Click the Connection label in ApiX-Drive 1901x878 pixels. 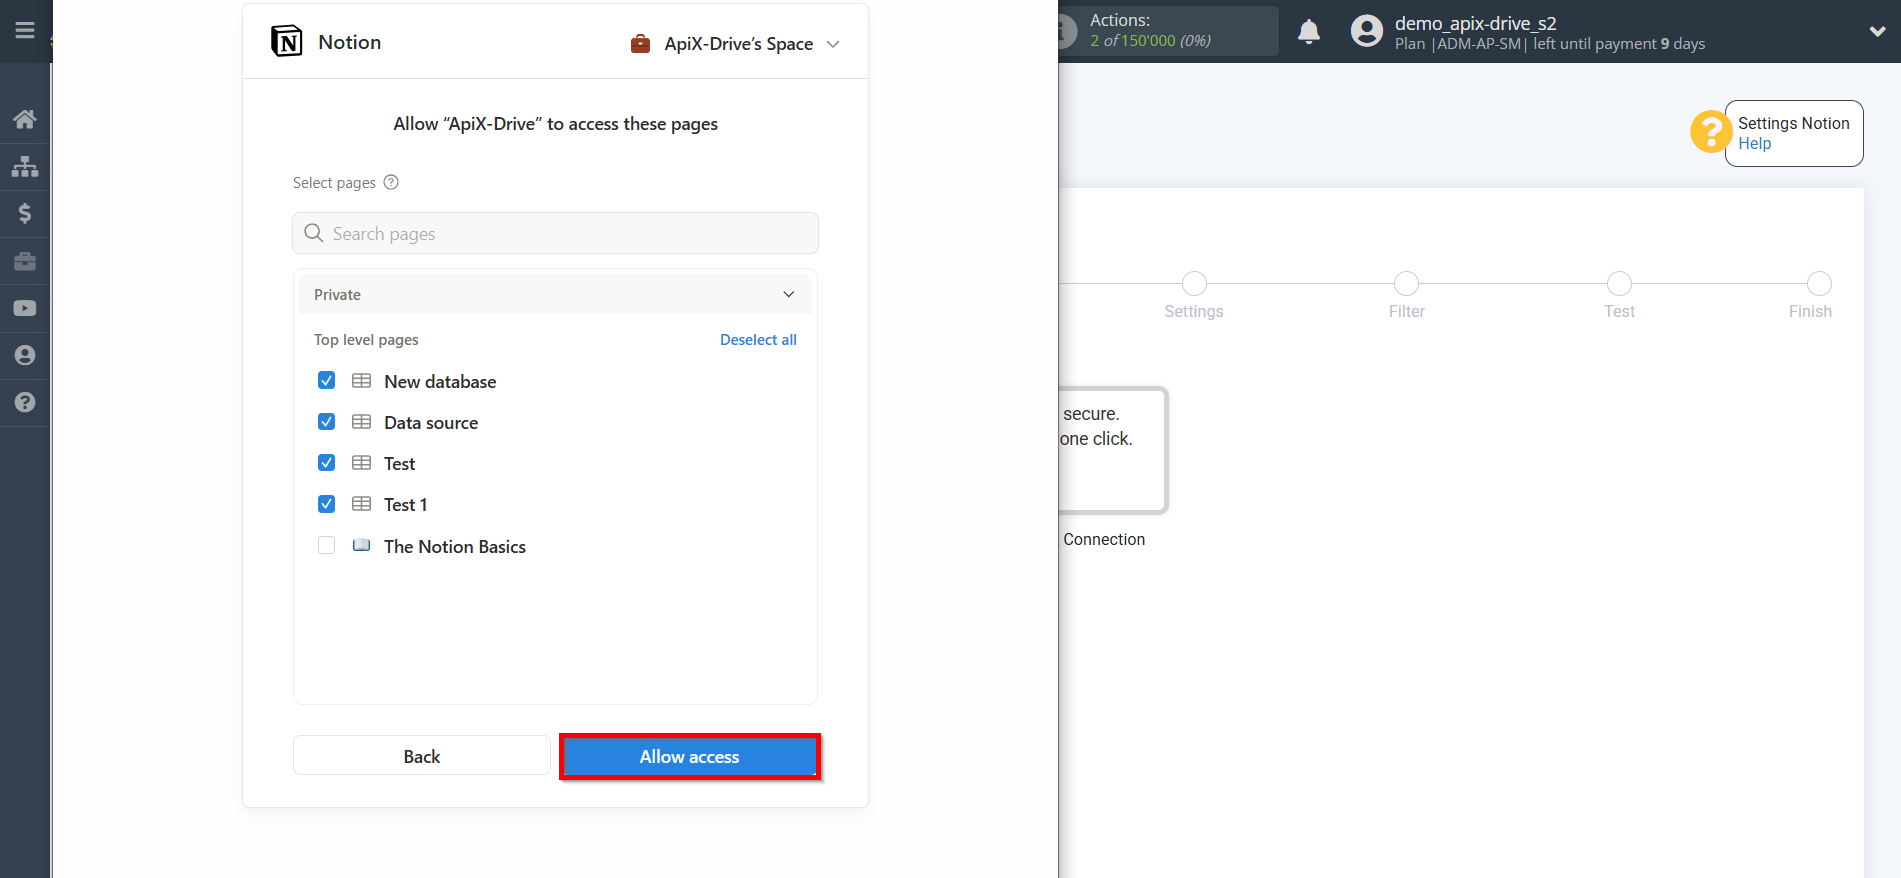point(1104,539)
